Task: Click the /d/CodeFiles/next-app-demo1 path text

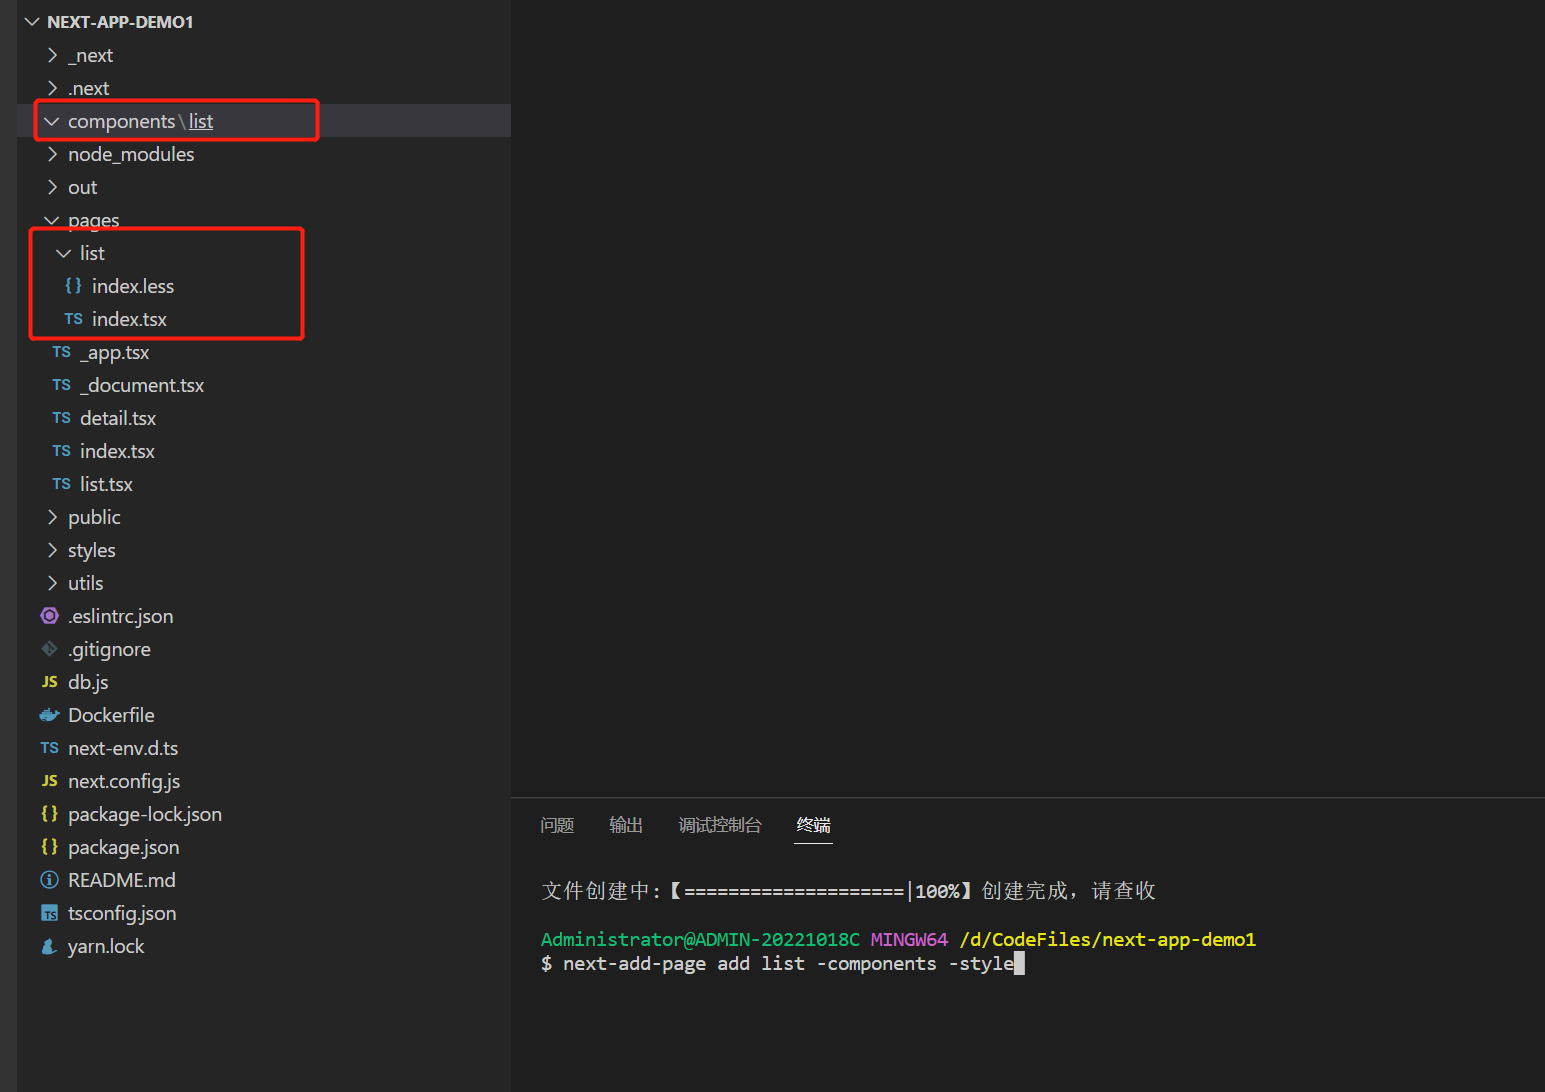Action: click(1107, 940)
